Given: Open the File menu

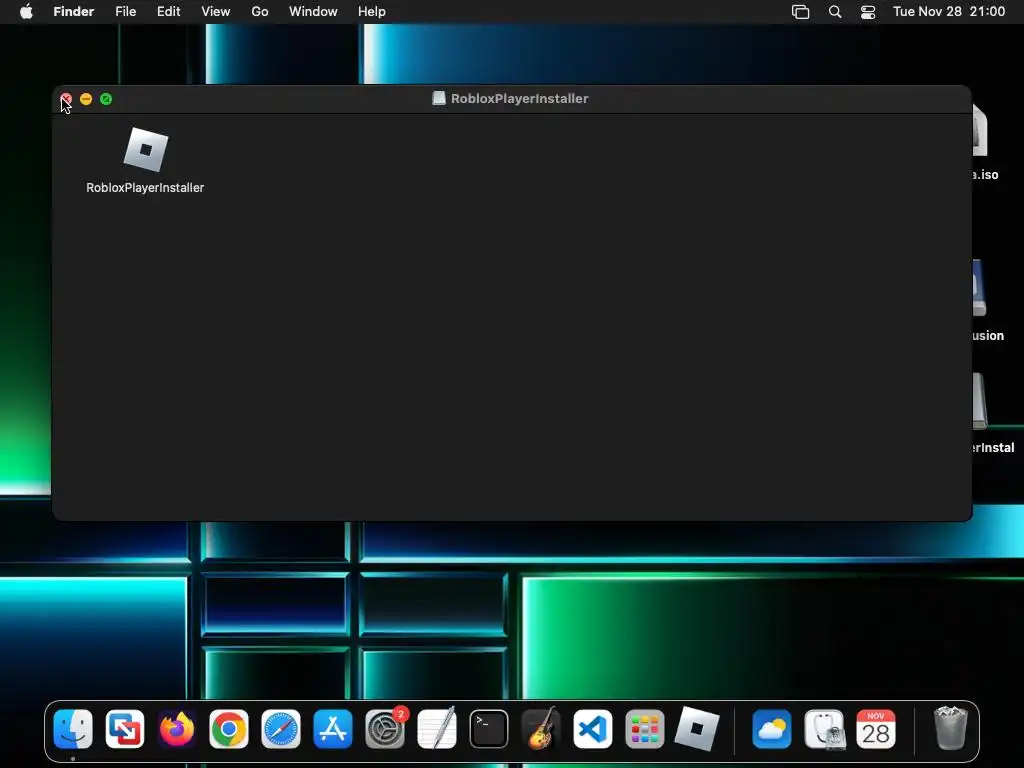Looking at the screenshot, I should pyautogui.click(x=125, y=12).
